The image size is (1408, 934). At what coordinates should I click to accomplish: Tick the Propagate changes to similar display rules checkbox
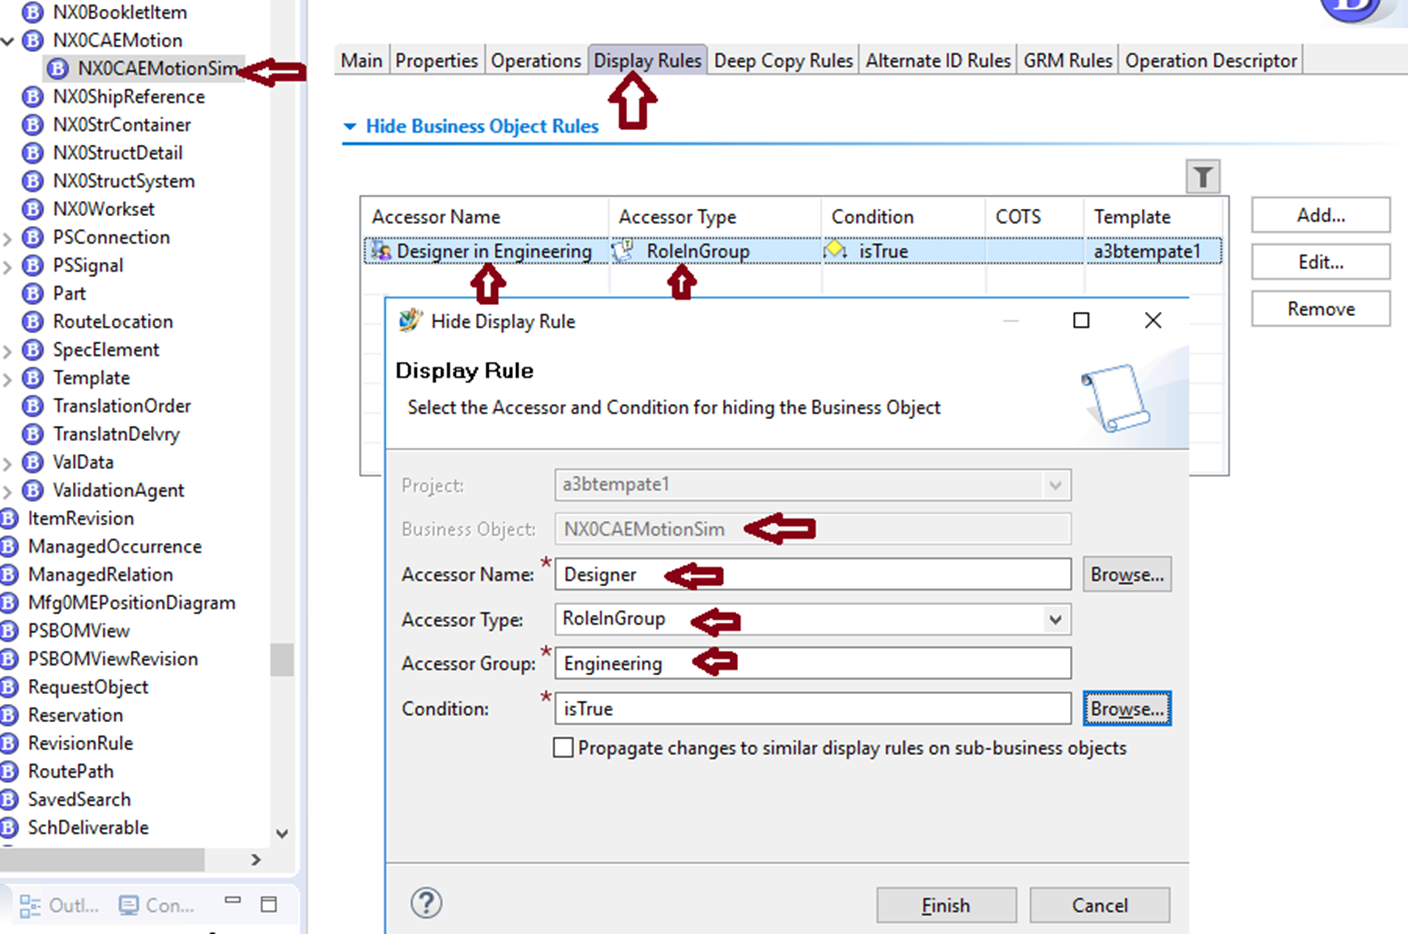pos(563,748)
